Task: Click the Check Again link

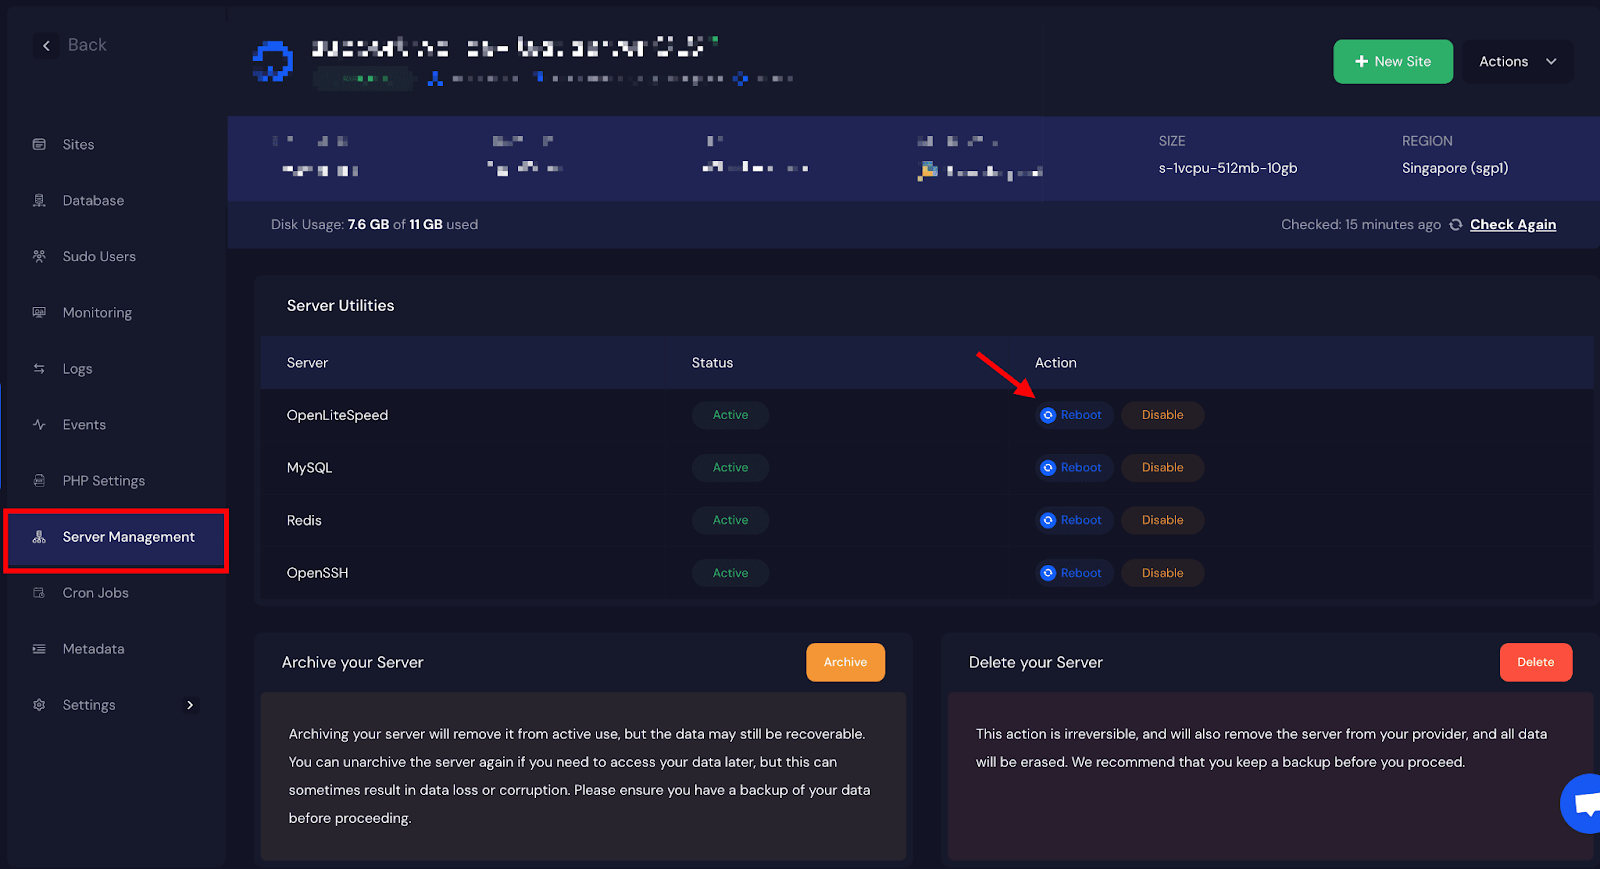Action: pos(1513,225)
